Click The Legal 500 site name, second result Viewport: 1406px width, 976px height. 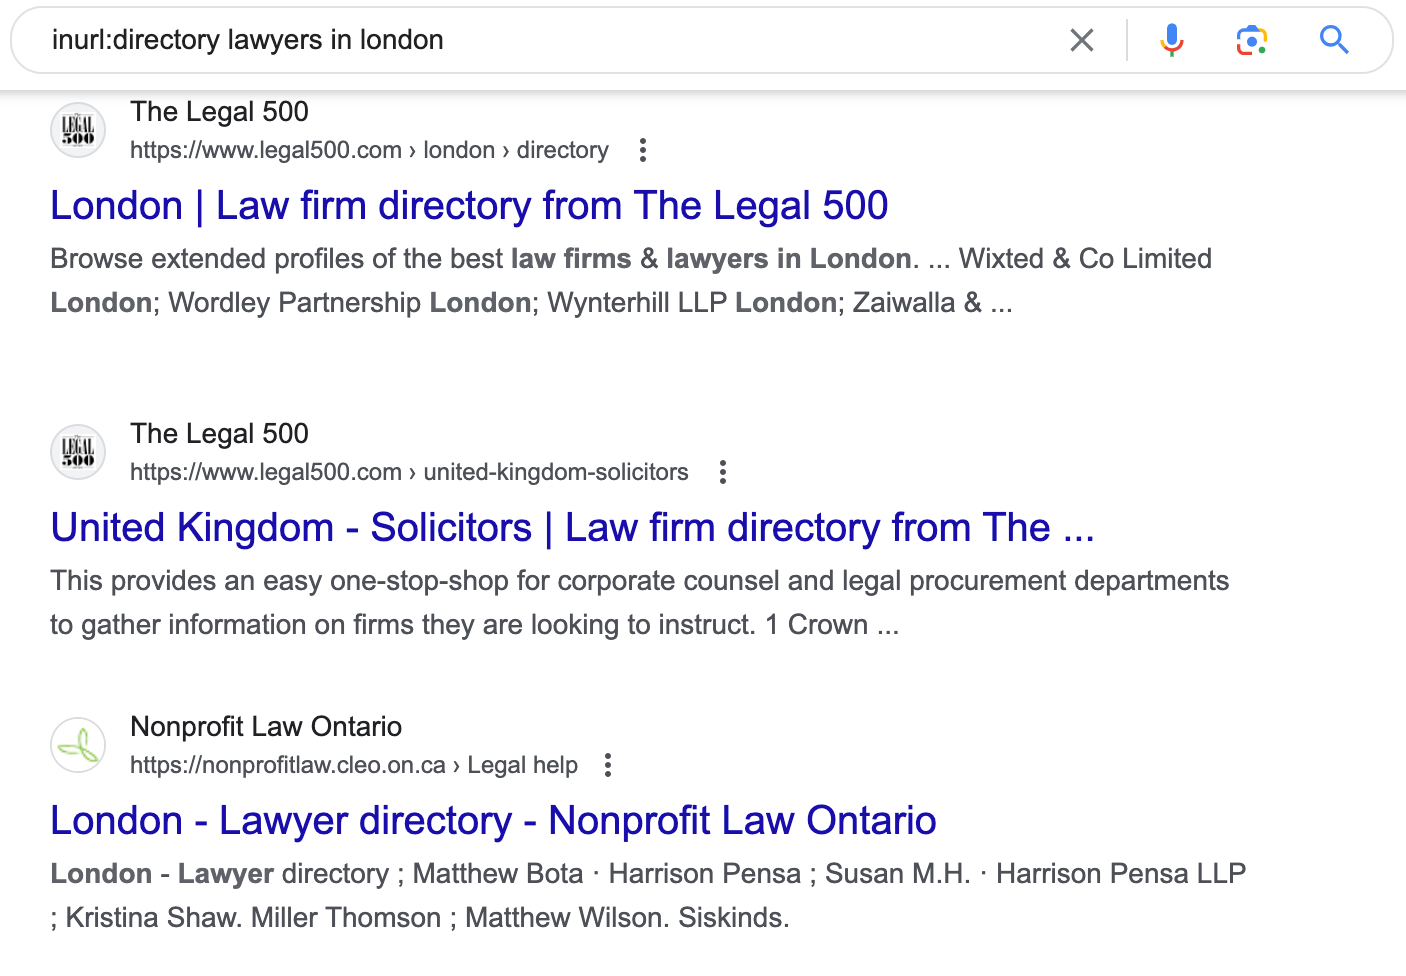(x=219, y=434)
